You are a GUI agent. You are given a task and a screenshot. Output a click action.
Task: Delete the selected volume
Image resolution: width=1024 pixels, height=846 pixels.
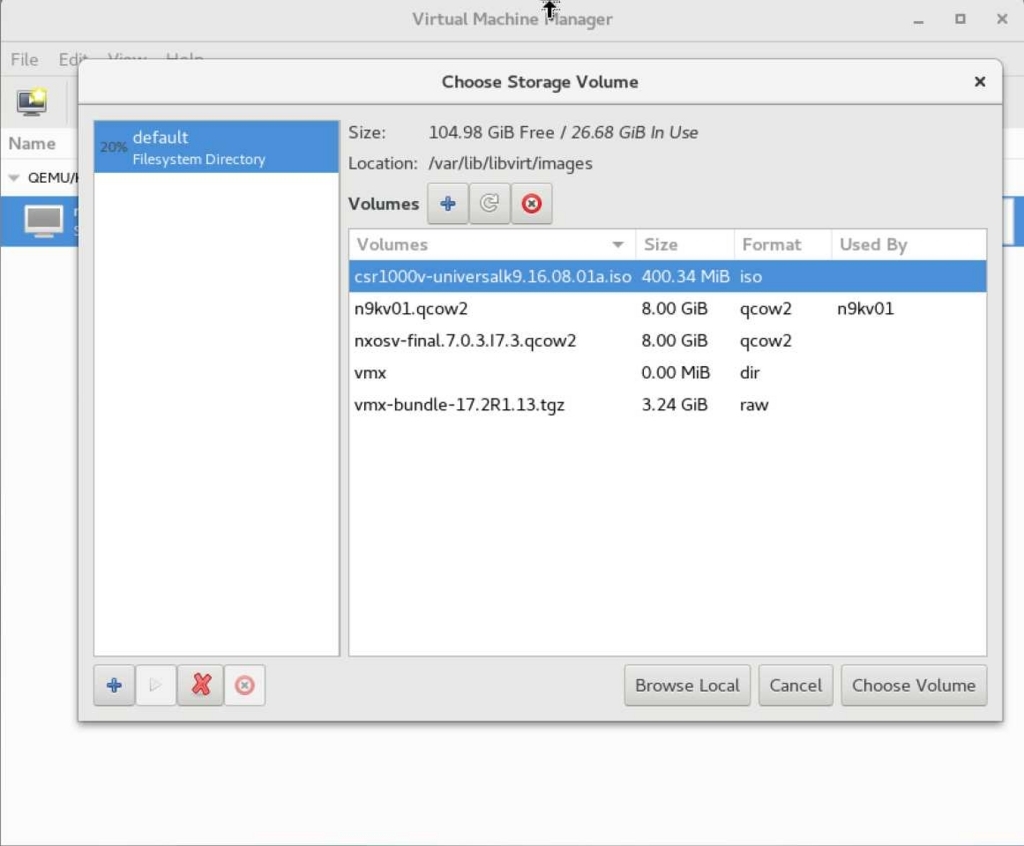coord(532,204)
